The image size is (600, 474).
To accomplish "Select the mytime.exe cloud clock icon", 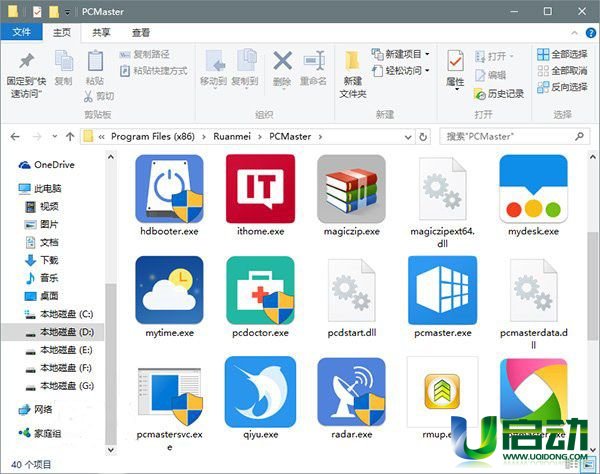I will point(169,290).
